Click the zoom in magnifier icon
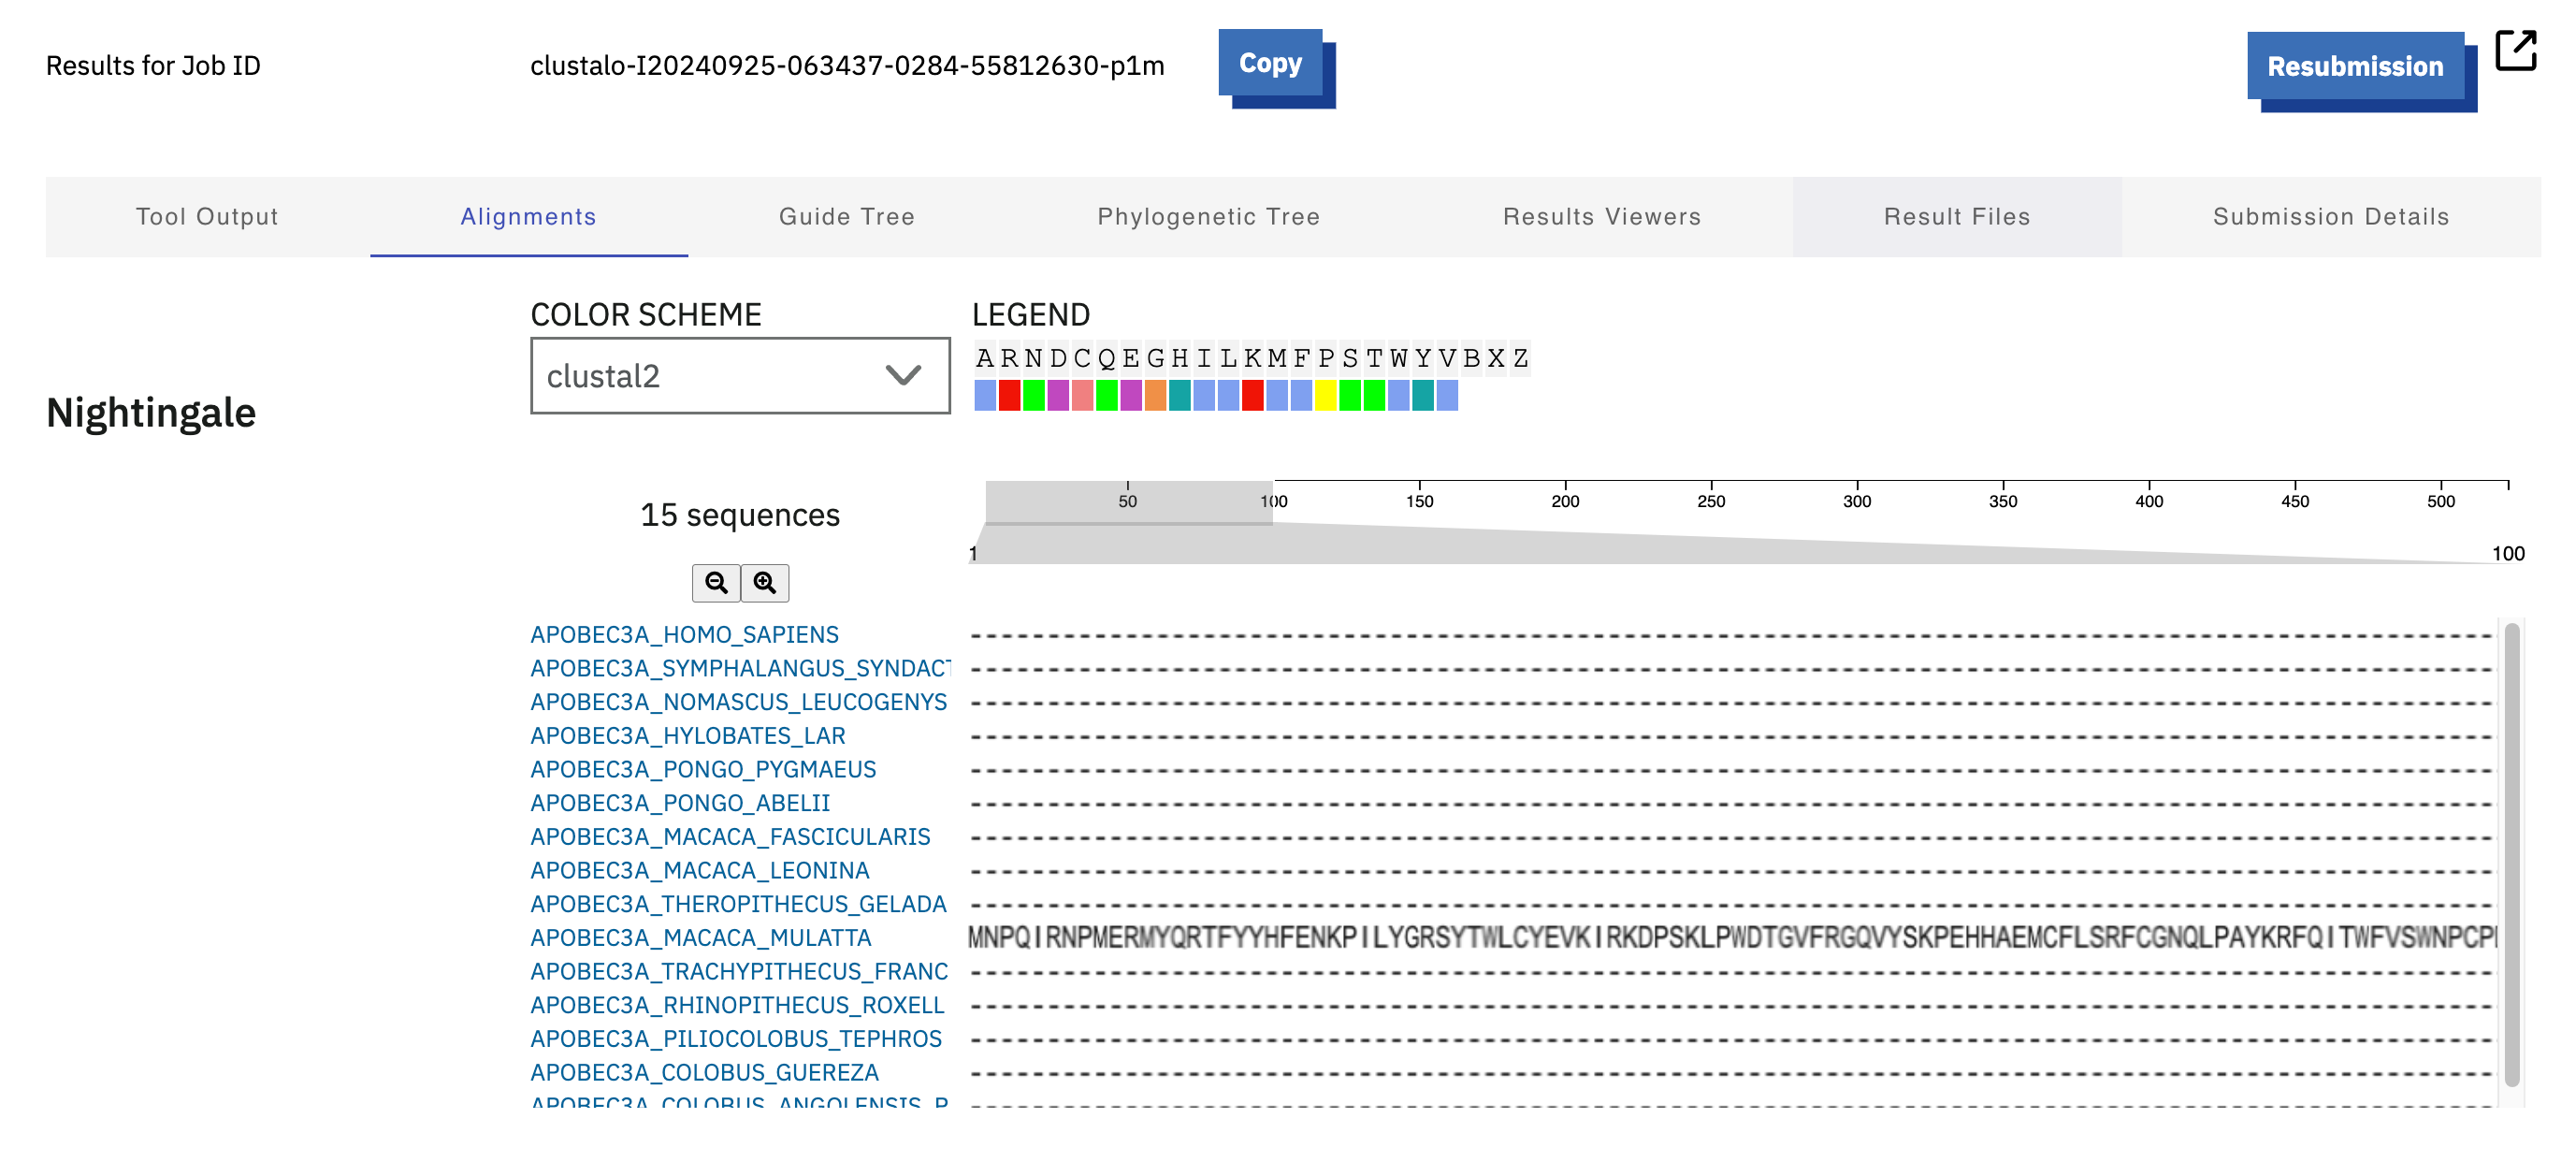The height and width of the screenshot is (1162, 2576). (x=765, y=583)
